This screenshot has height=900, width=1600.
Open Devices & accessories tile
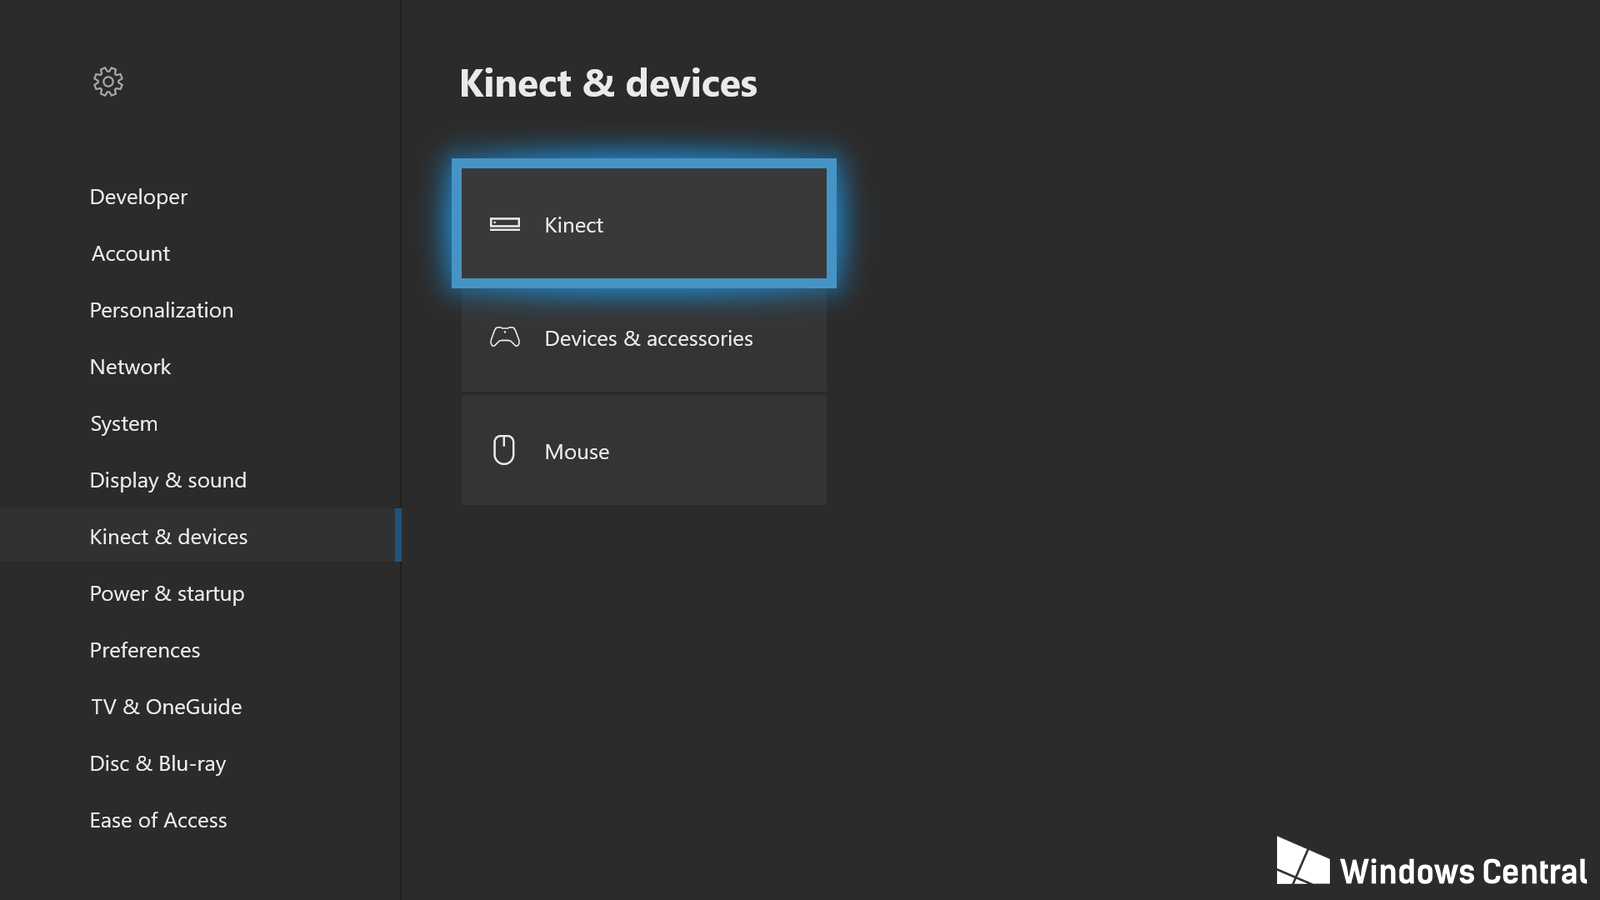[x=643, y=338]
